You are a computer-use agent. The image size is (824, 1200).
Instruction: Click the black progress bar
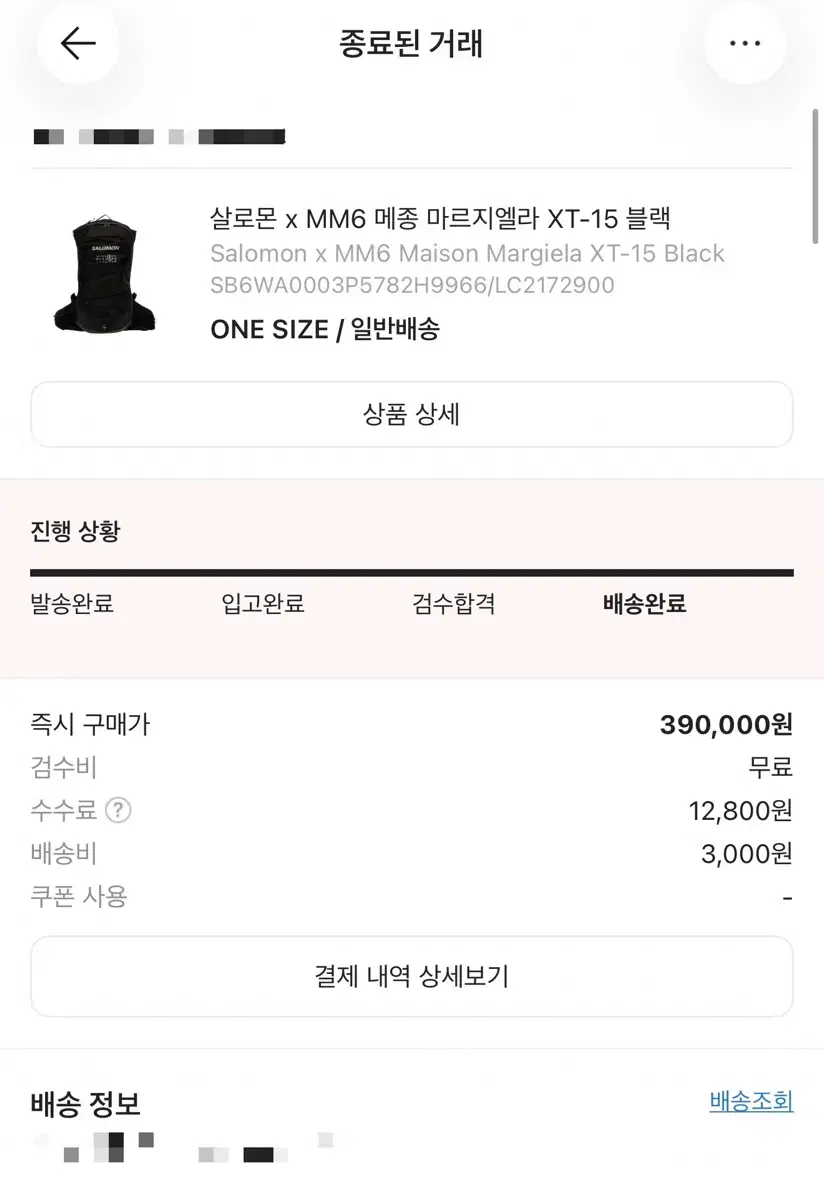point(412,573)
